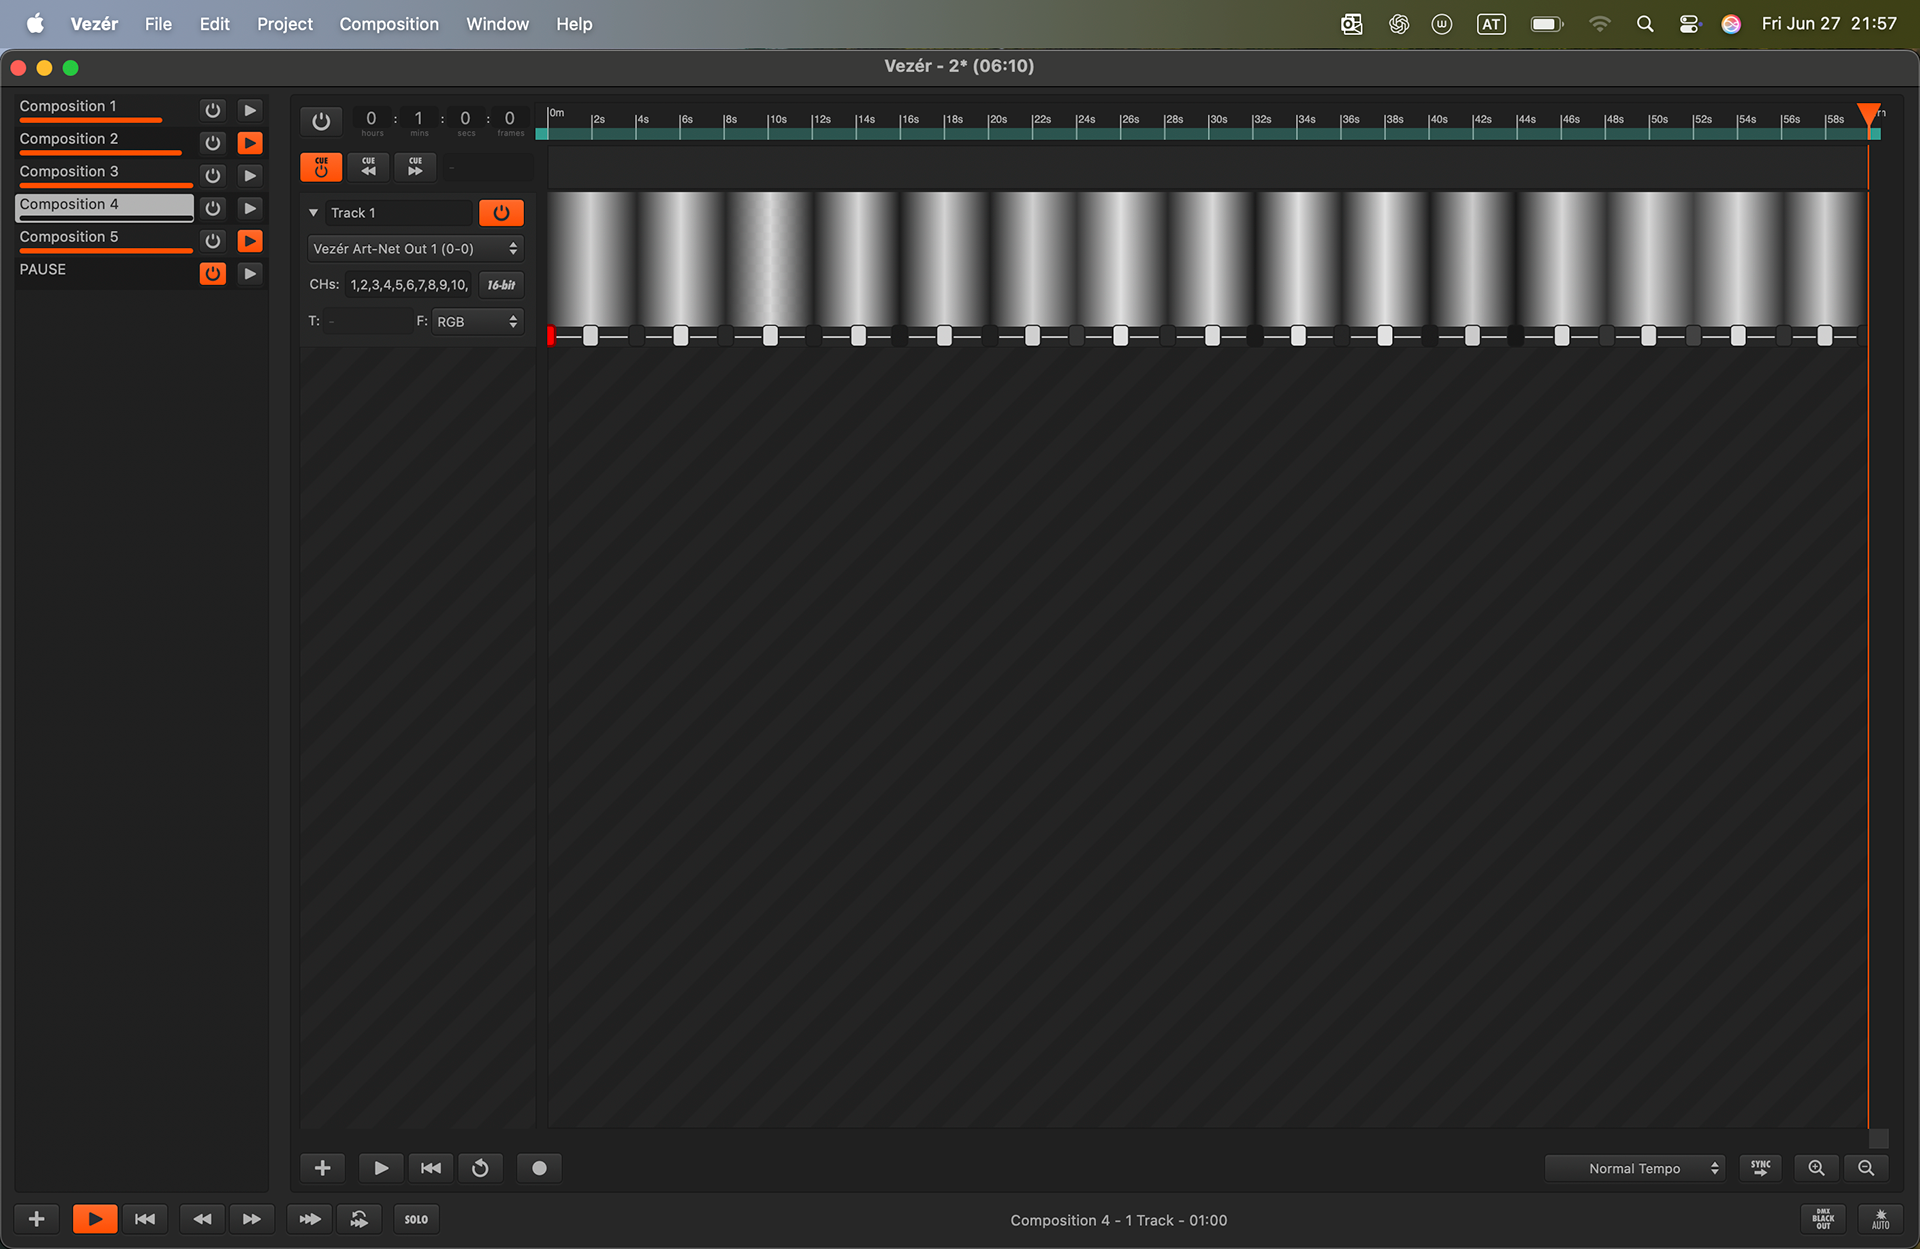Jump to the previous cue
This screenshot has height=1249, width=1920.
[x=368, y=167]
